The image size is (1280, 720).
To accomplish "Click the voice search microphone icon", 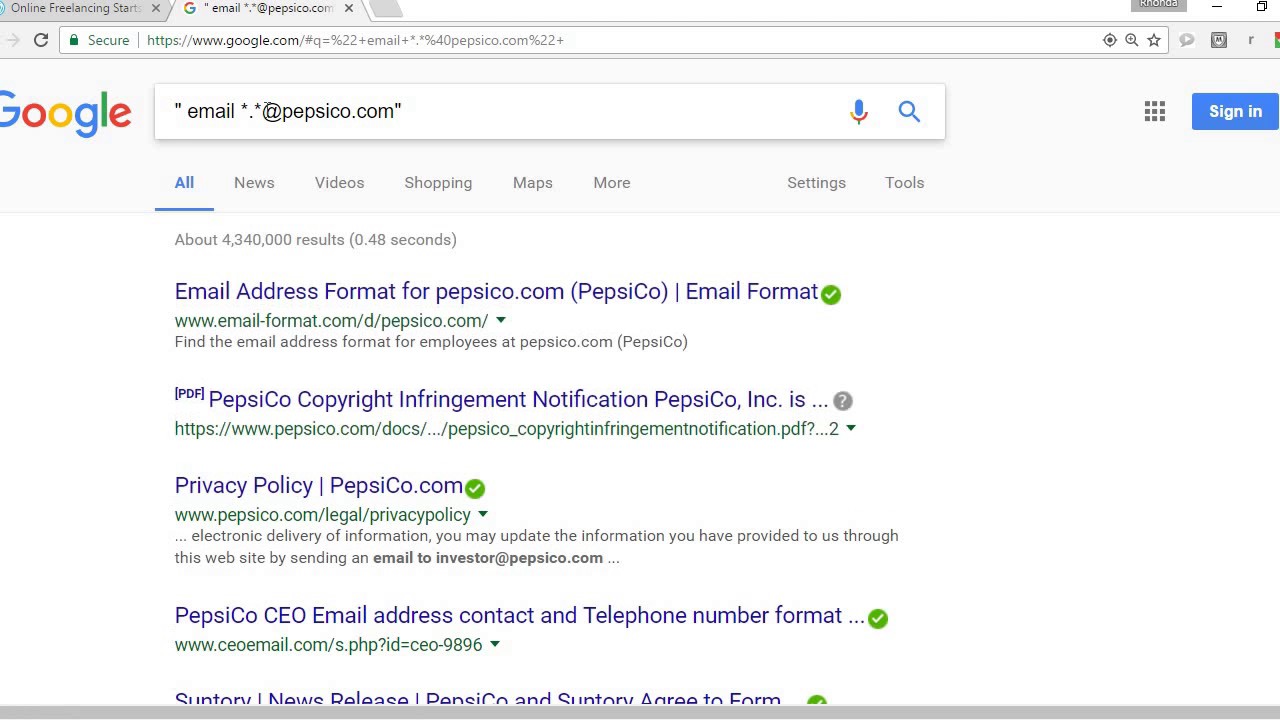I will pos(858,112).
